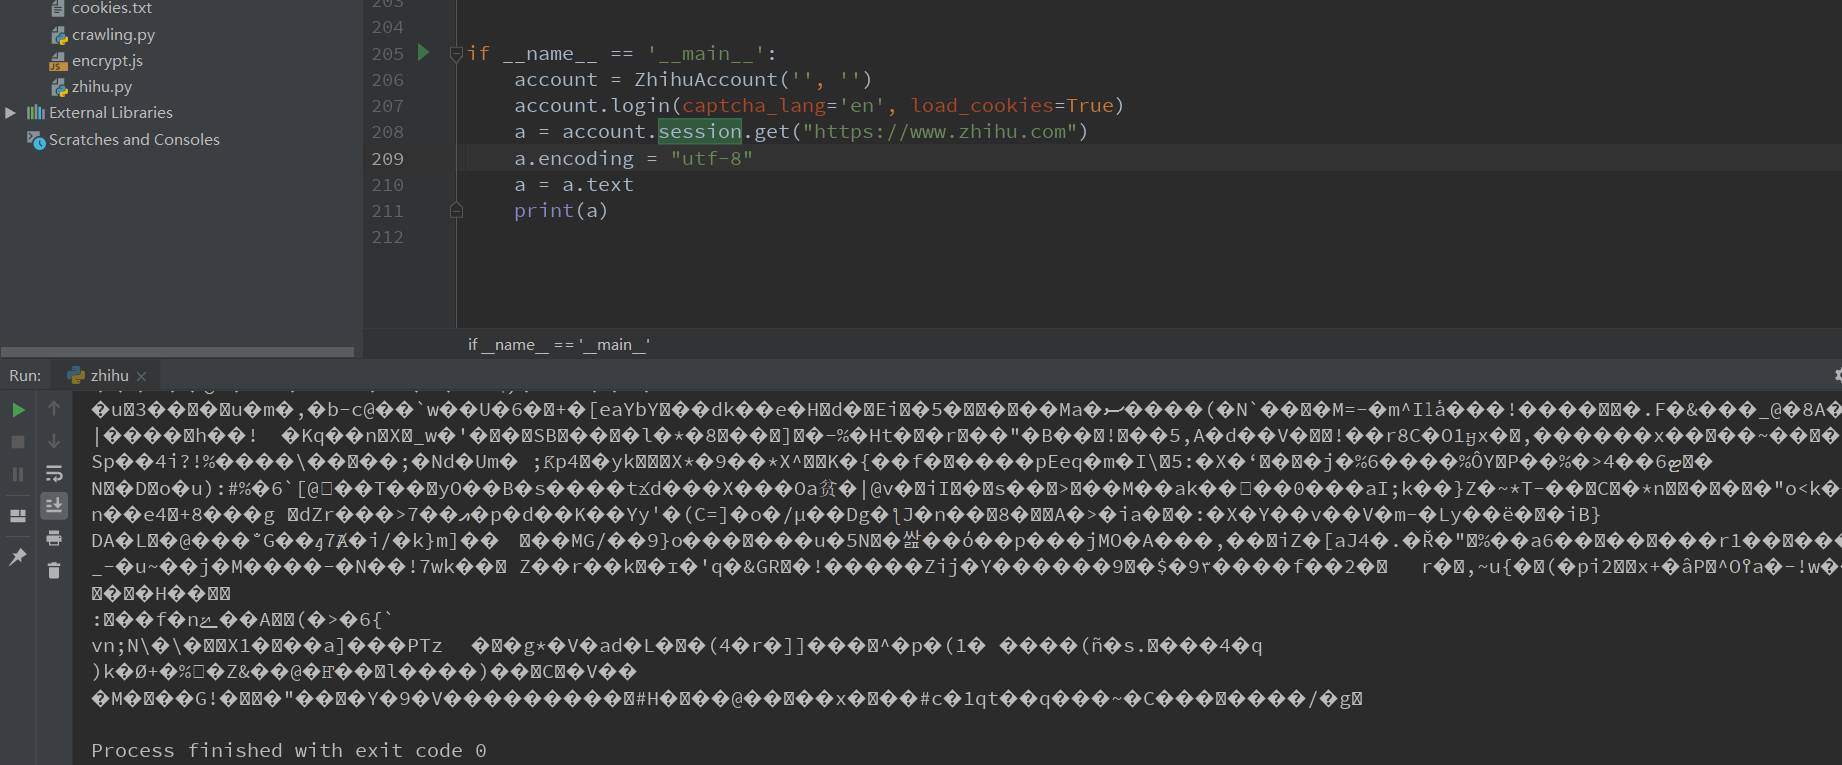
Task: Click the Run label in tool window header
Action: pyautogui.click(x=25, y=375)
